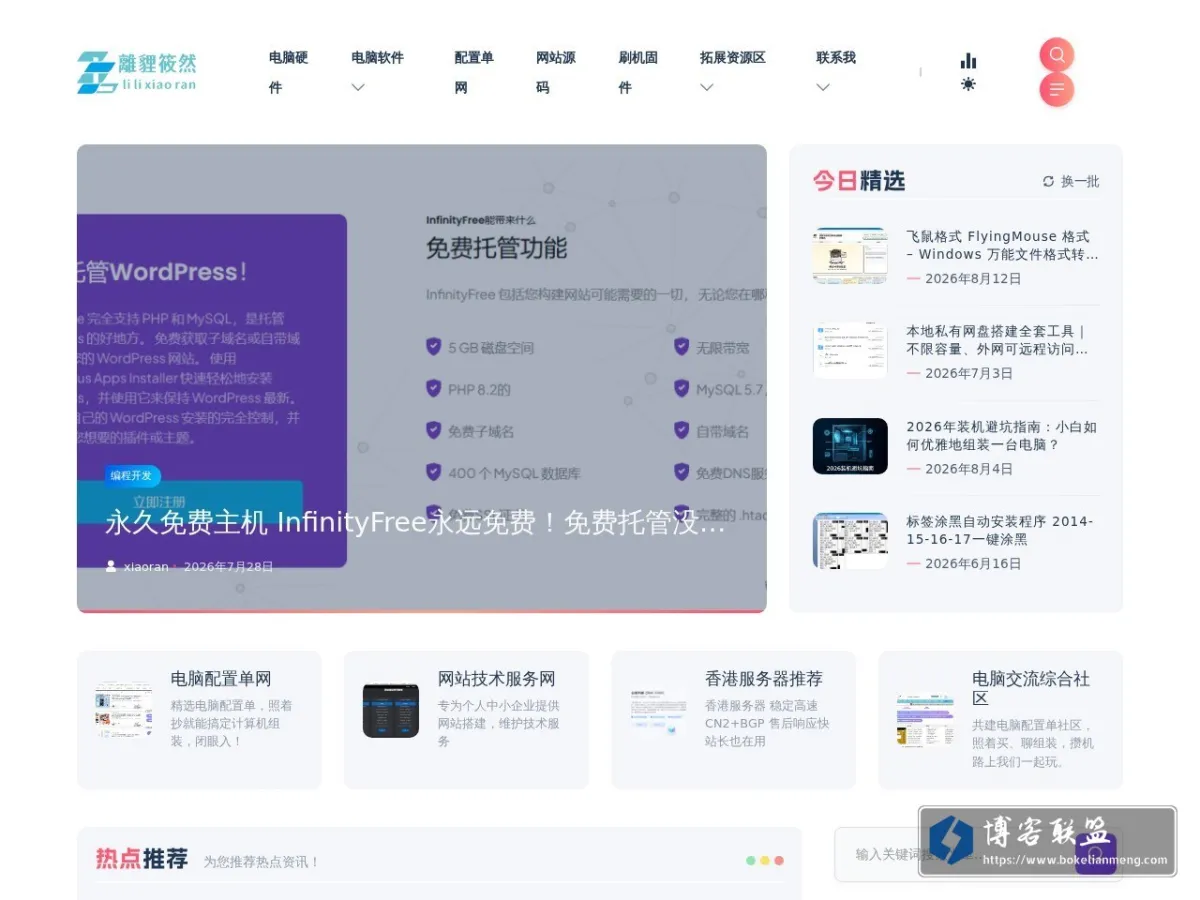Click the 今日精选 heading
The height and width of the screenshot is (900, 1200).
(x=859, y=181)
